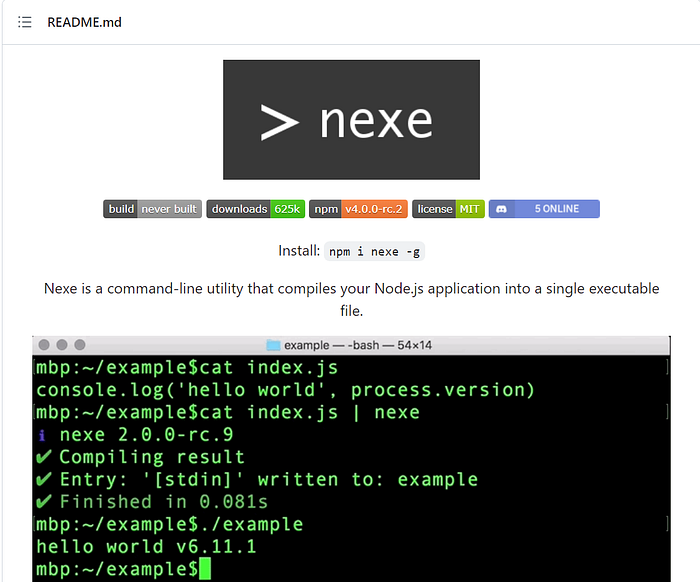Click the console.log hello world code line

pyautogui.click(x=285, y=390)
